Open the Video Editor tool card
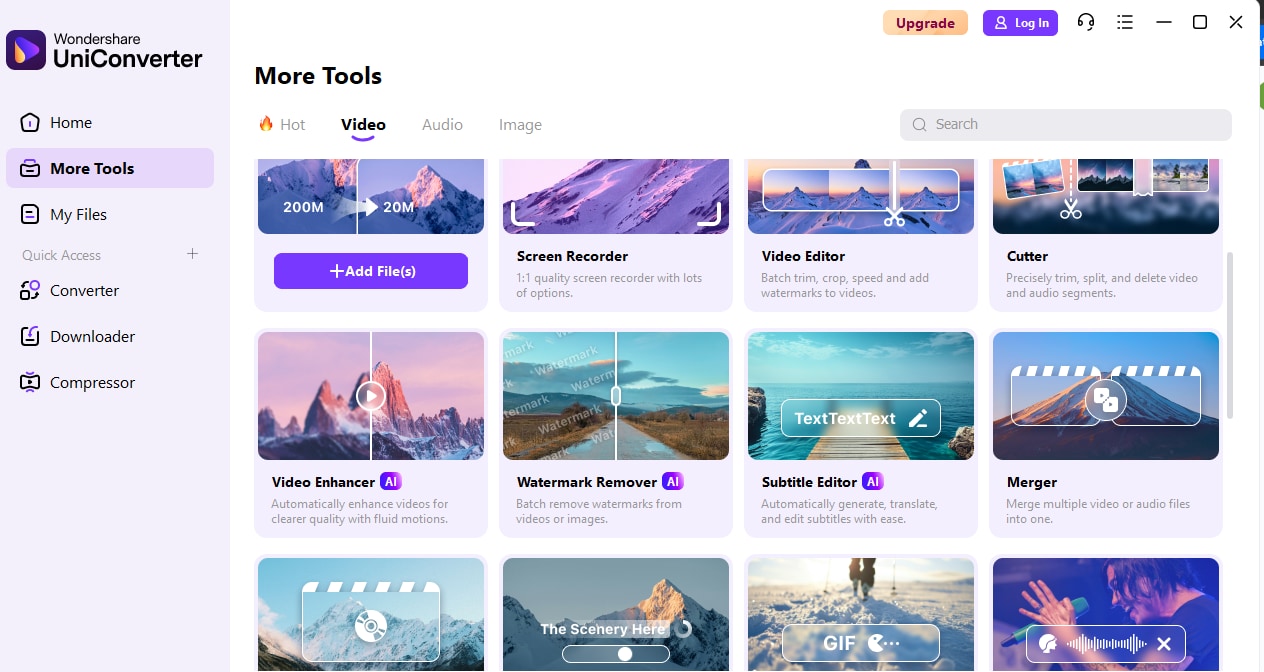 tap(861, 235)
